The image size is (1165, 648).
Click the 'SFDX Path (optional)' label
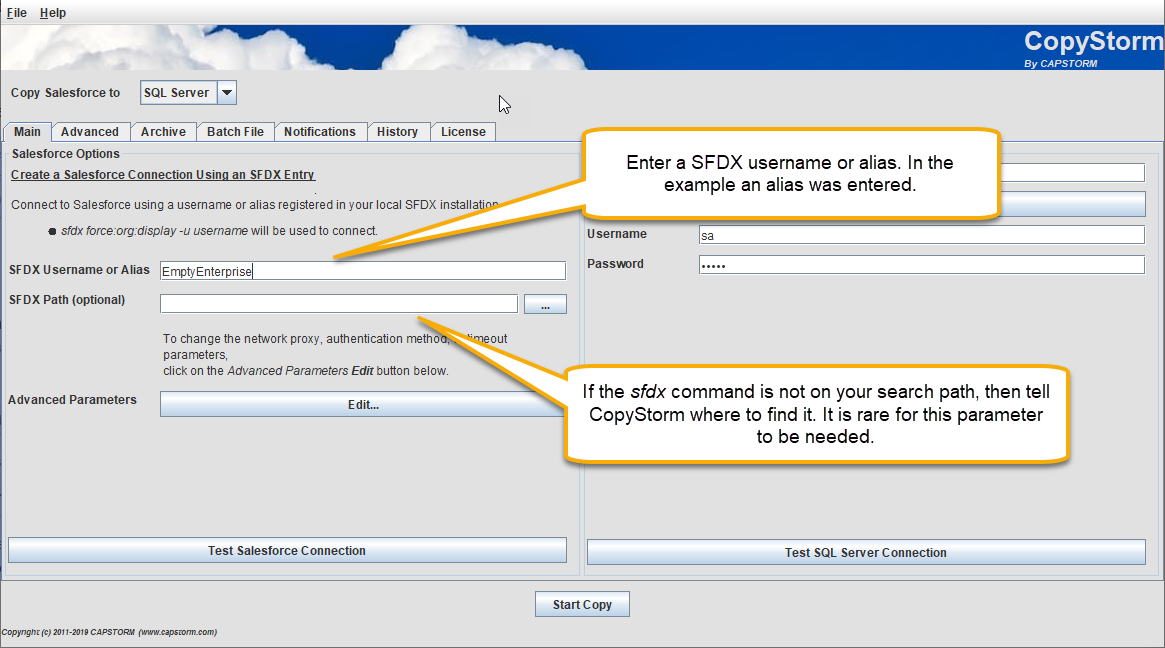tap(67, 299)
